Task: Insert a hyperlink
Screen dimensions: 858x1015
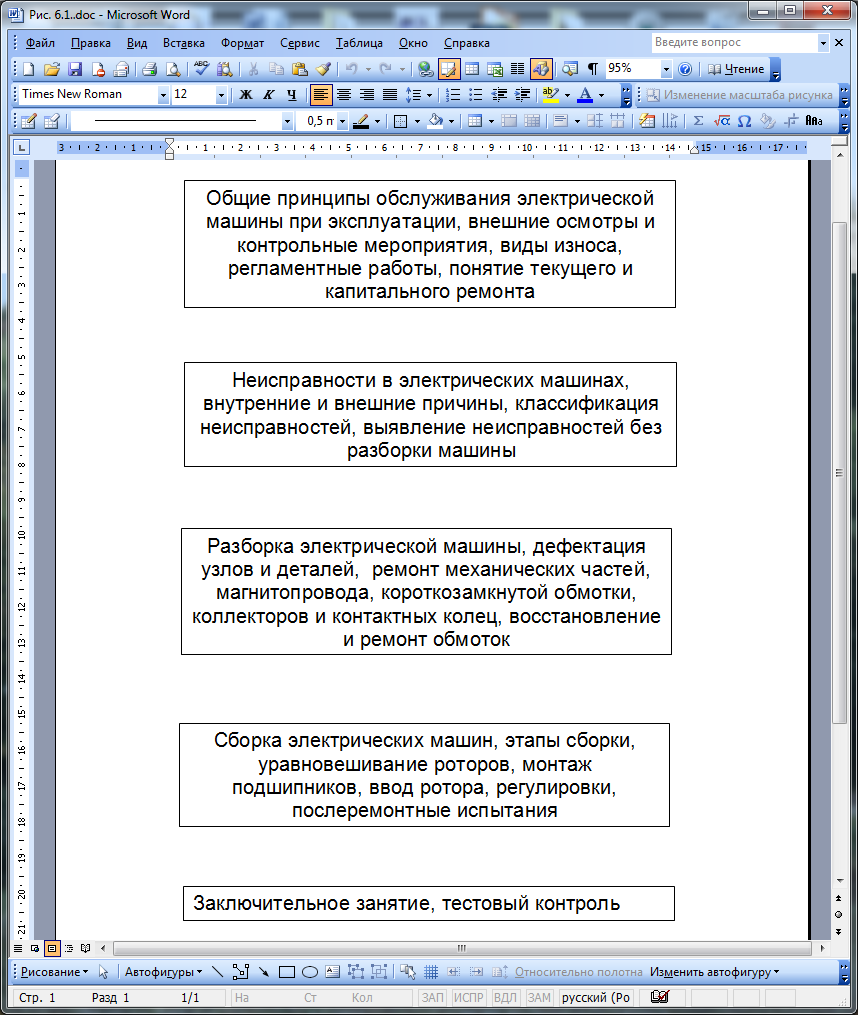Action: tap(425, 69)
